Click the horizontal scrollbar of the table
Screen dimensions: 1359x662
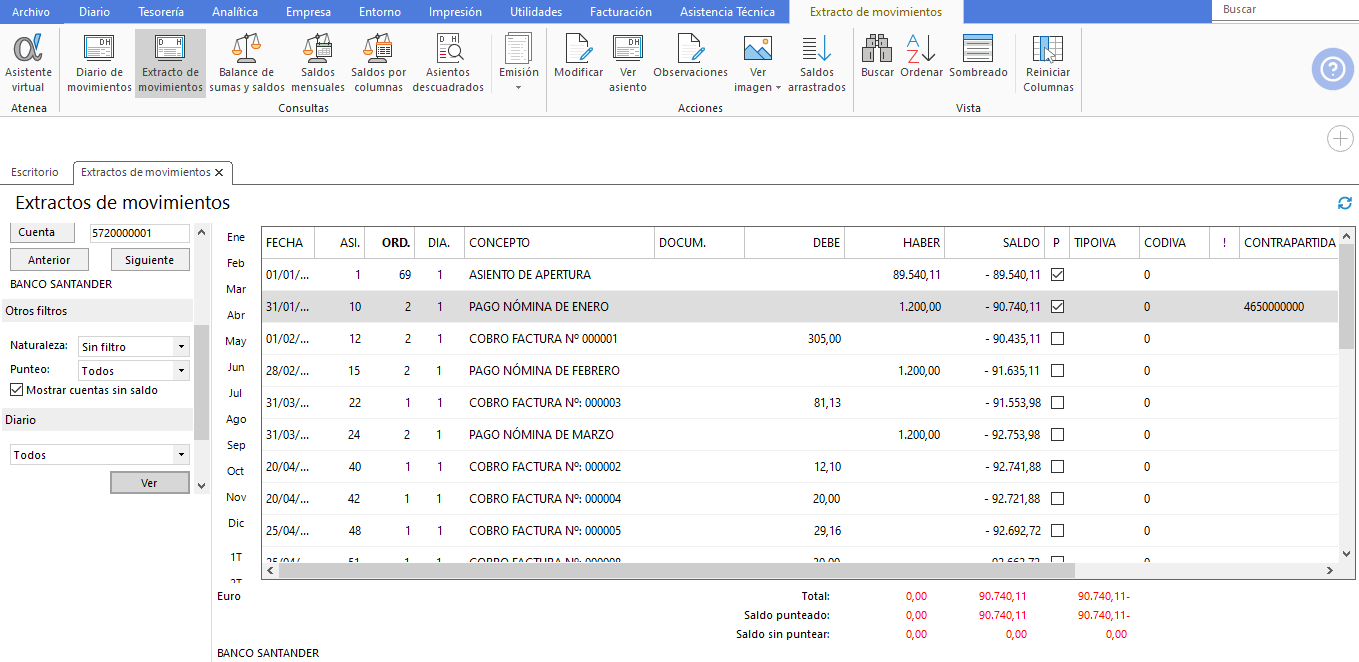pos(677,571)
